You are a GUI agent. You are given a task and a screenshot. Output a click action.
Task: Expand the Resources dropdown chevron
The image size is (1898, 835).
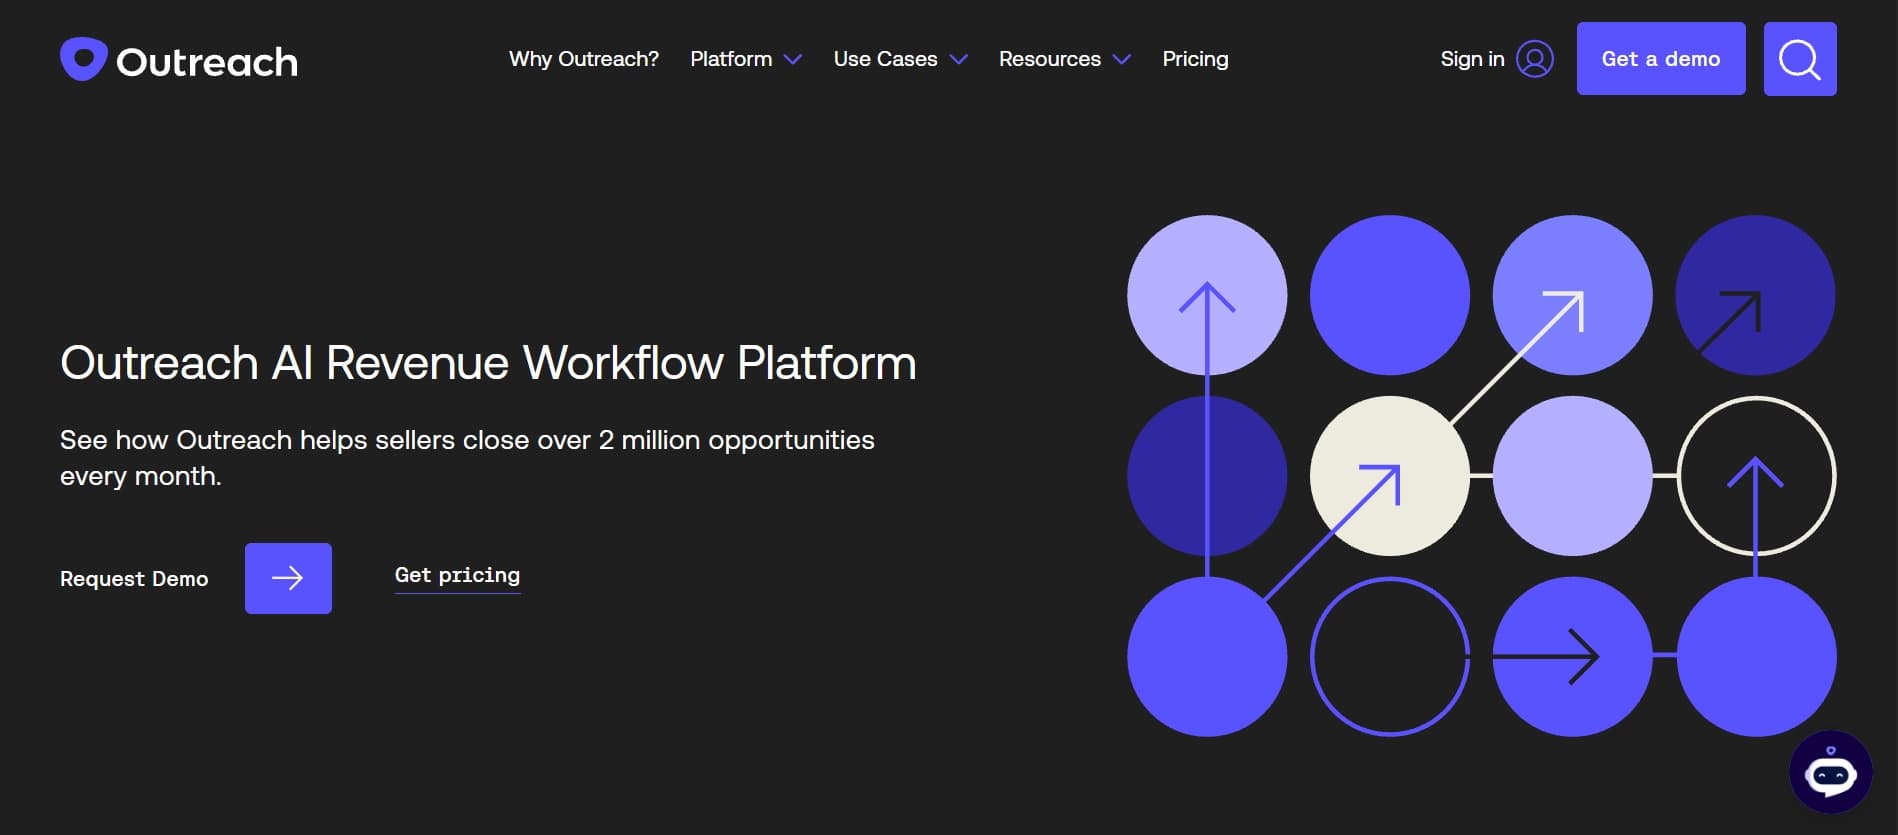pyautogui.click(x=1122, y=60)
